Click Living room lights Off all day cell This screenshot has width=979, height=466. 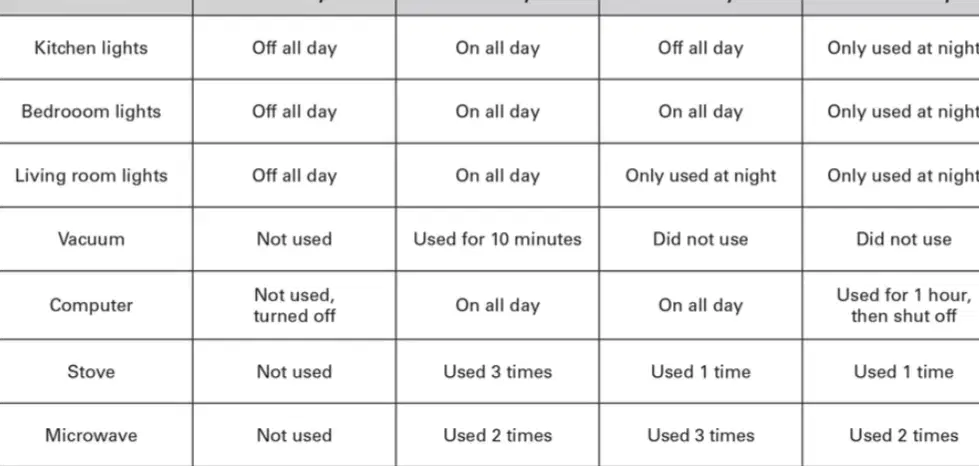[x=294, y=175]
